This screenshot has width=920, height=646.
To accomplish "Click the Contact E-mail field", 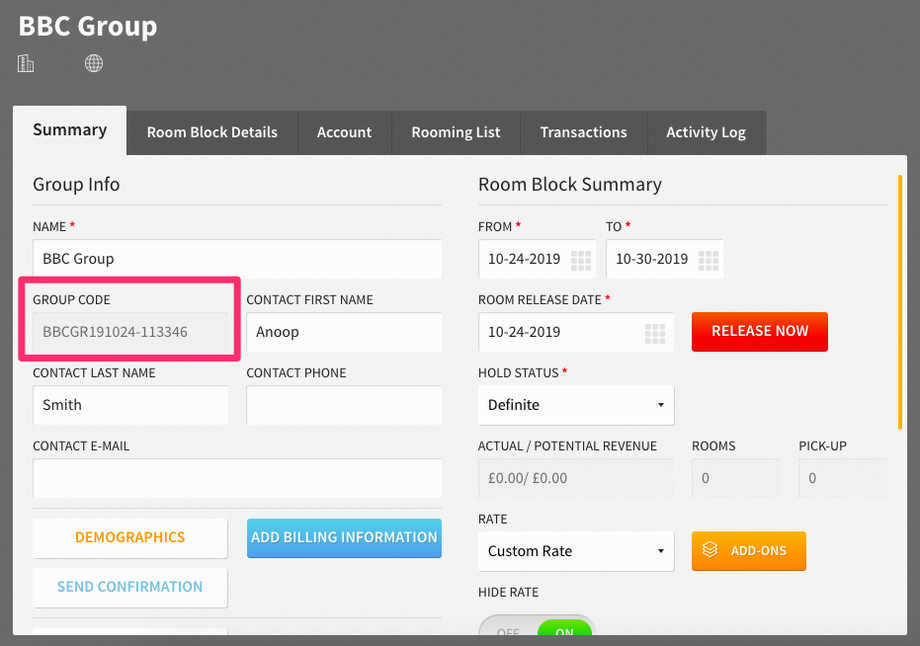I will pos(237,478).
